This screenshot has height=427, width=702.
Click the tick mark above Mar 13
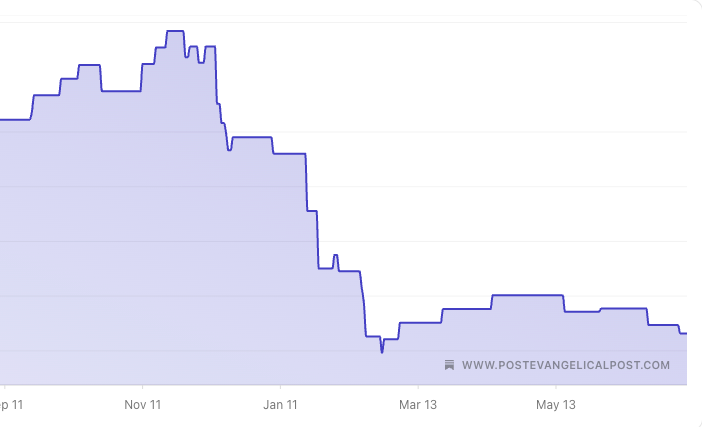pyautogui.click(x=418, y=387)
